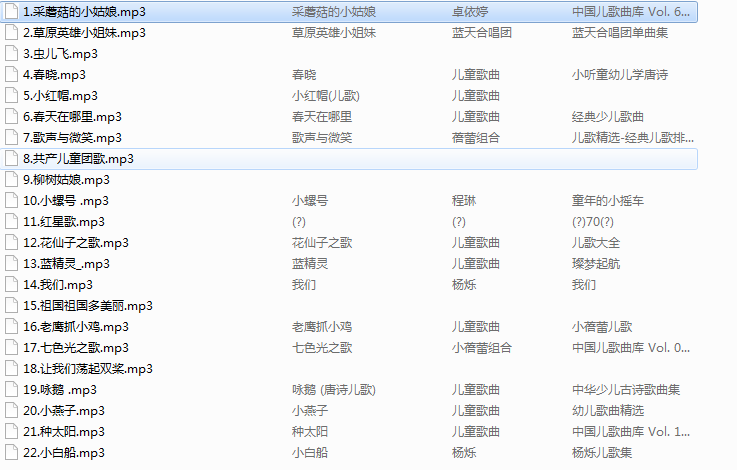This screenshot has height=470, width=737.
Task: Click artist cell 蓝天合唱团
Action: (482, 33)
